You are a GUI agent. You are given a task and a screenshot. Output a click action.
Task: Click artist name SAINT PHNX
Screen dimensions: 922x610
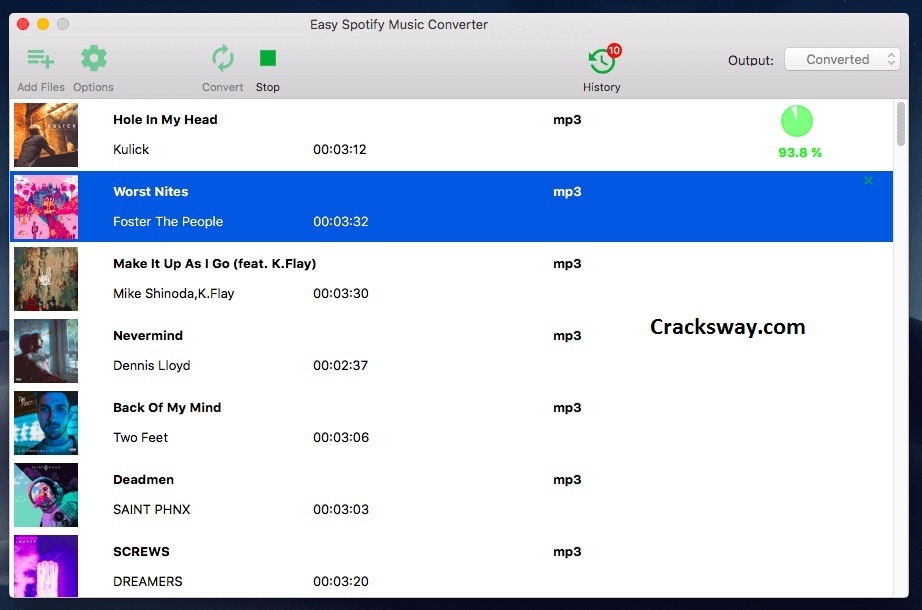(x=152, y=509)
